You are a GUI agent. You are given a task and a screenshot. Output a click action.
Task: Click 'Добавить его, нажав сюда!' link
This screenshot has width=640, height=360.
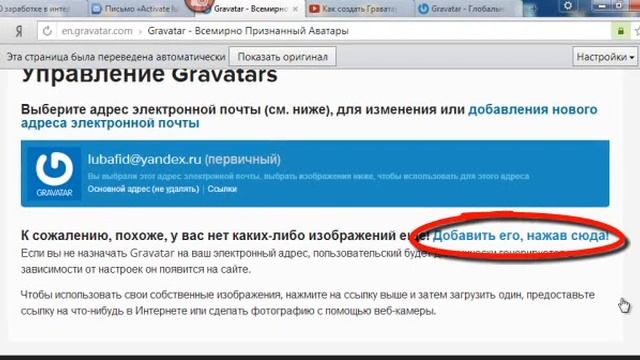click(x=520, y=236)
